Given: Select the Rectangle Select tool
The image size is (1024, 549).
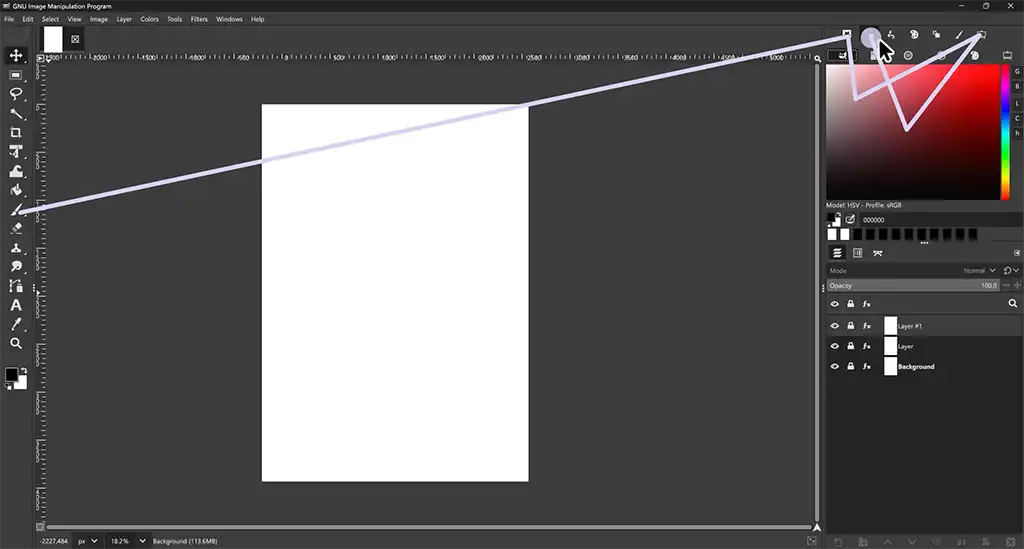Looking at the screenshot, I should point(16,75).
